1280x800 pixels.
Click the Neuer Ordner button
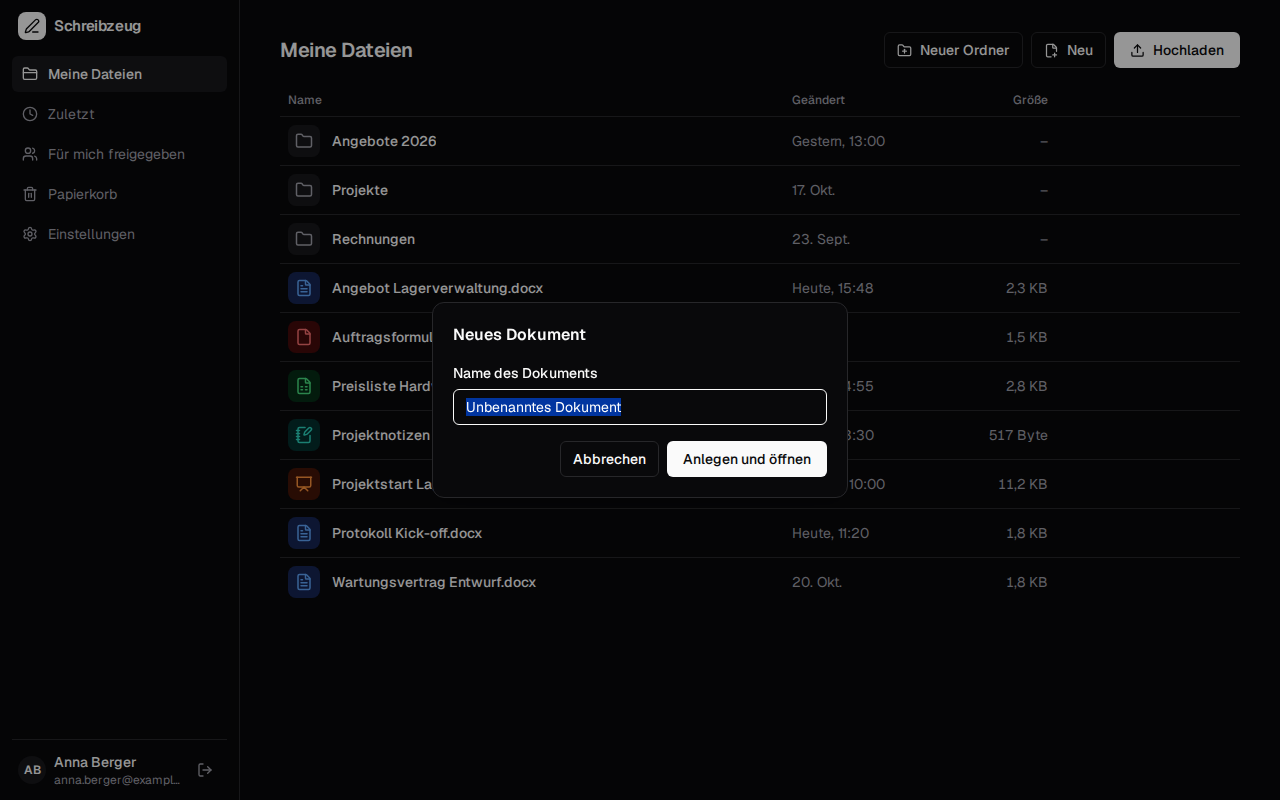[x=953, y=50]
